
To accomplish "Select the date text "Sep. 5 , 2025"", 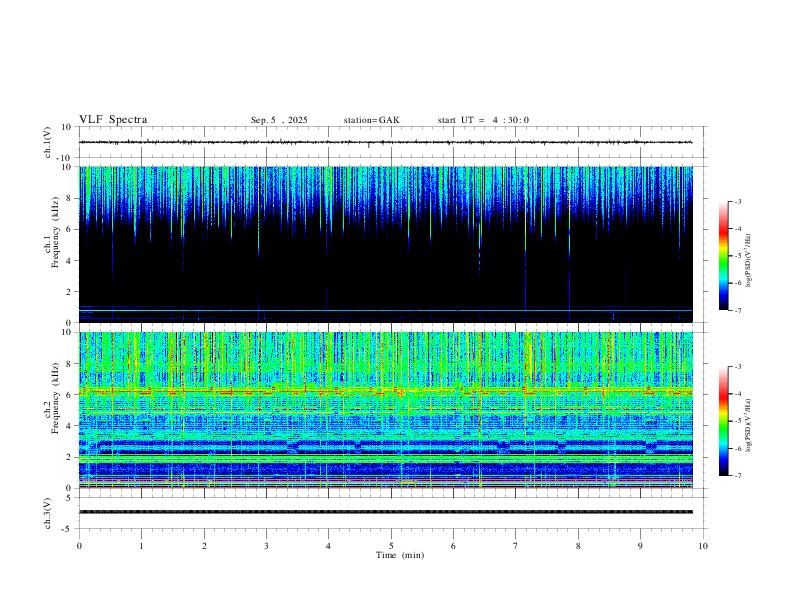I will point(279,120).
